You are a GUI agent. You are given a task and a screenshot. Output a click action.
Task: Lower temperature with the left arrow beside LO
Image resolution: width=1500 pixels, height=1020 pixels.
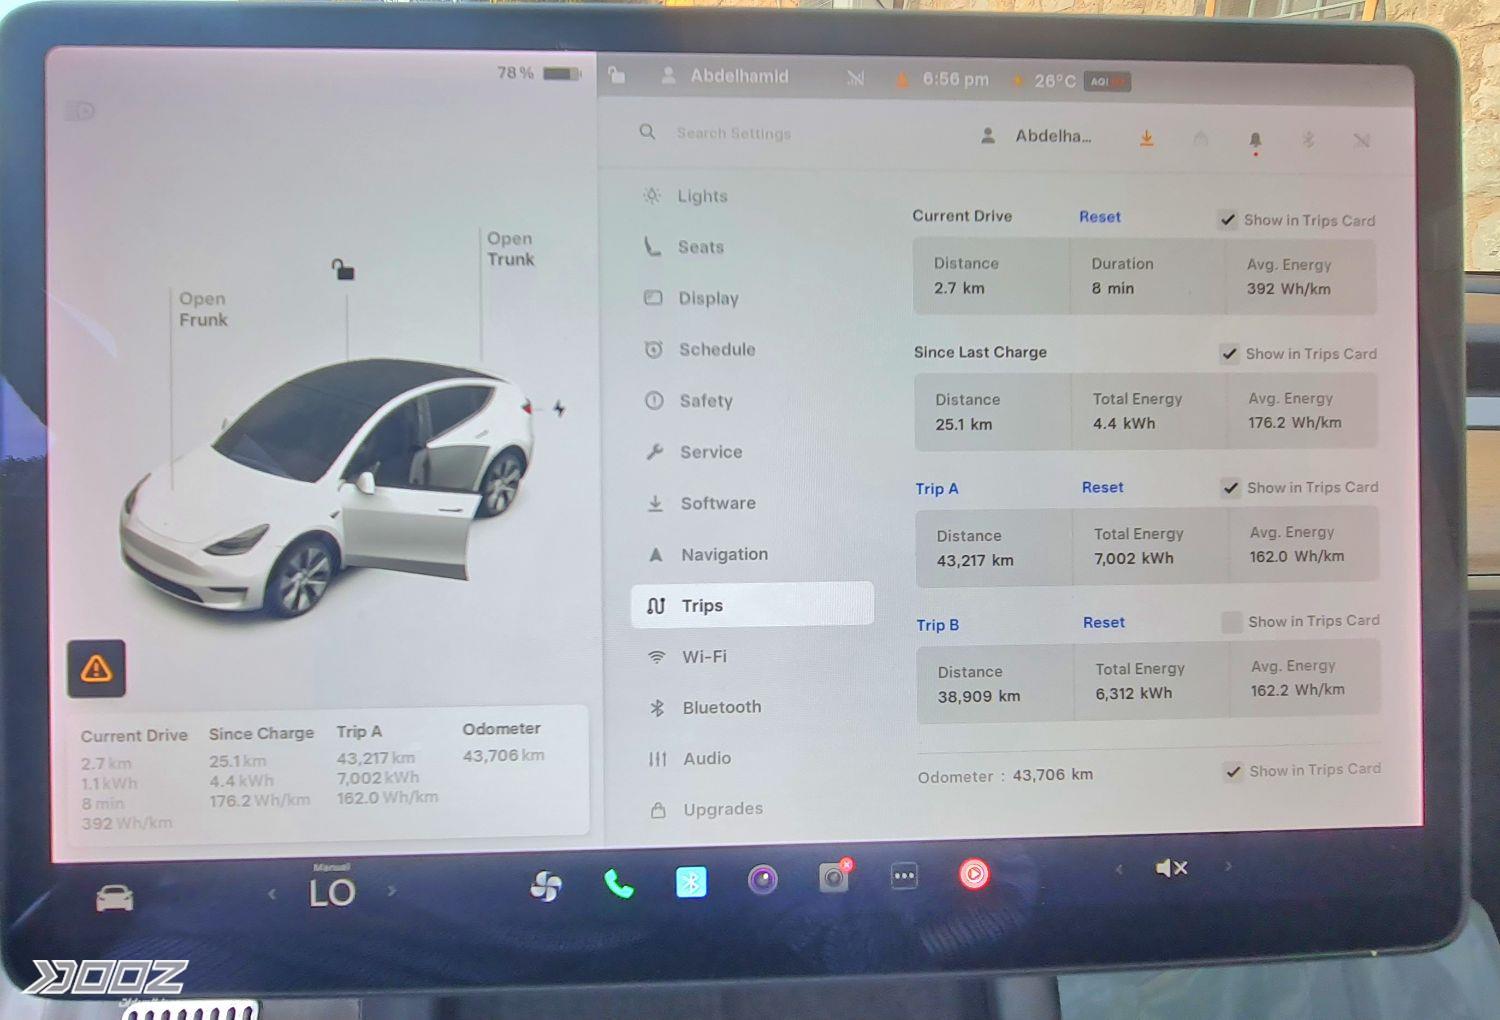(272, 893)
